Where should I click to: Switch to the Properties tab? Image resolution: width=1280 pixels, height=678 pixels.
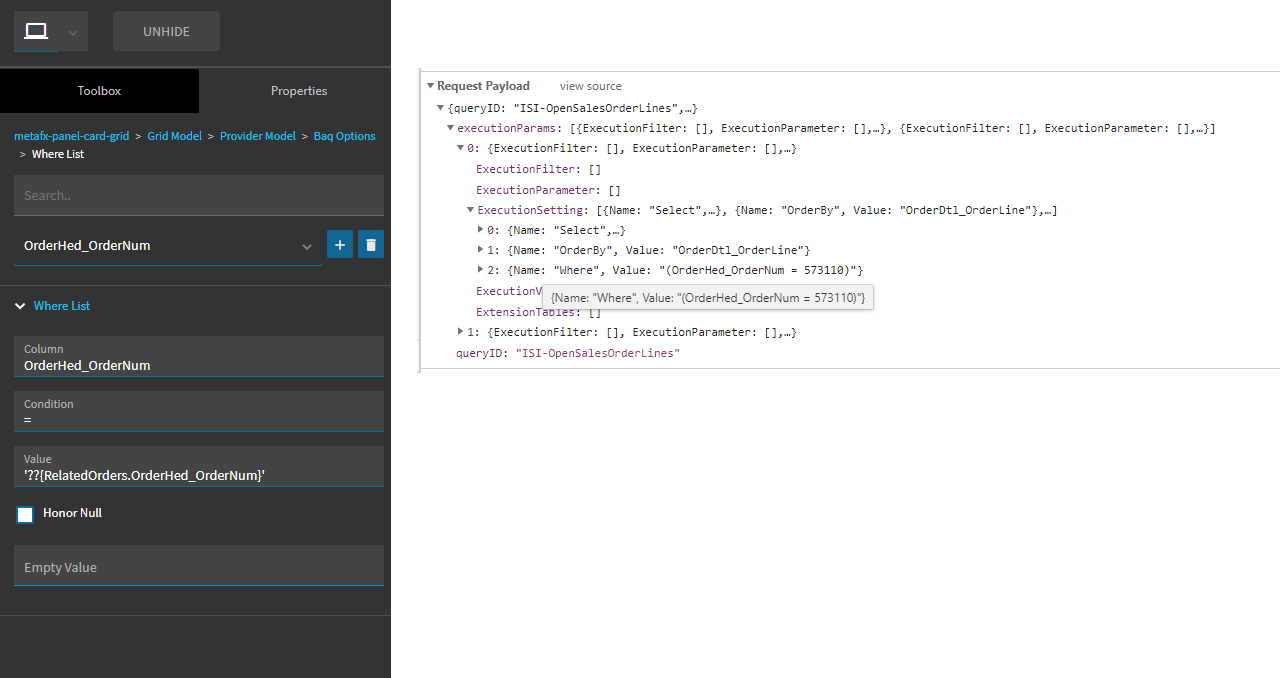tap(298, 91)
